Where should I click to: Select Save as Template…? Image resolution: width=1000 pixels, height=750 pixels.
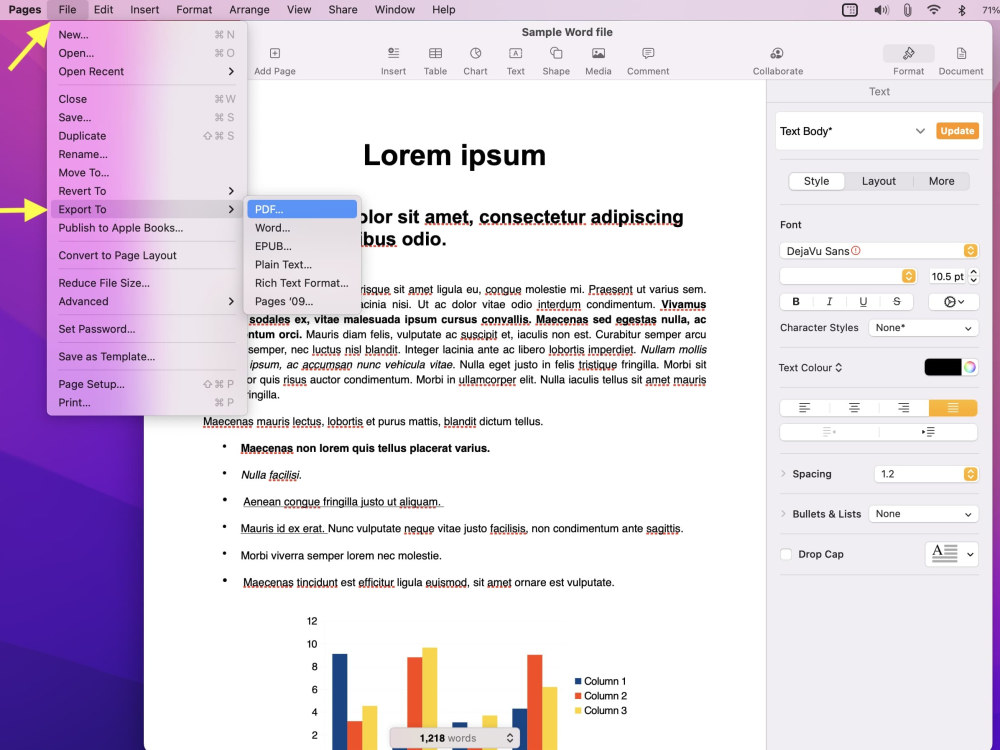[x=147, y=357]
